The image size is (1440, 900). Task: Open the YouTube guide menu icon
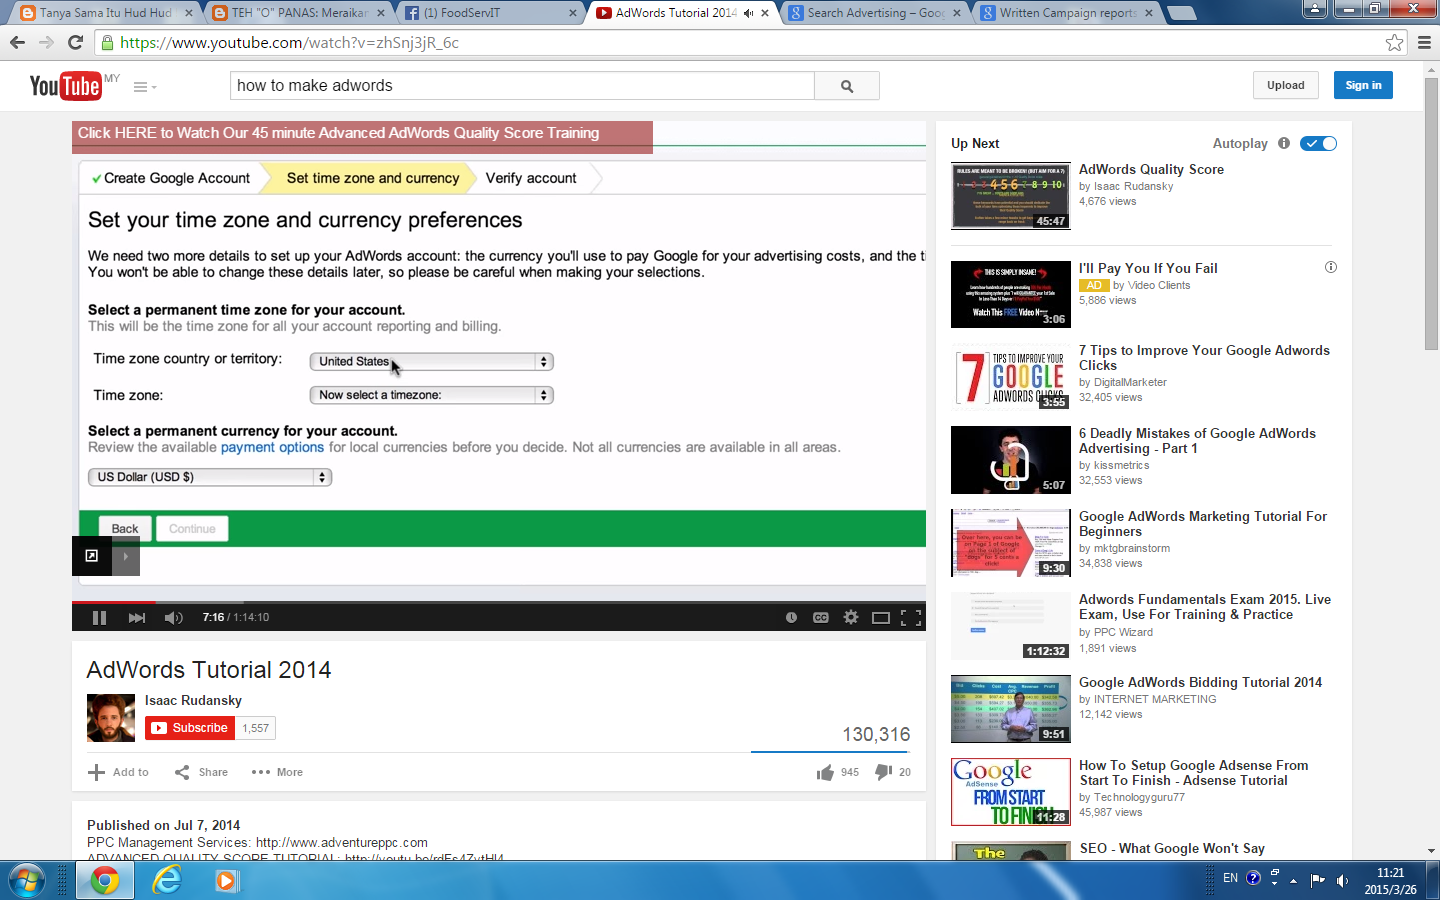(144, 87)
